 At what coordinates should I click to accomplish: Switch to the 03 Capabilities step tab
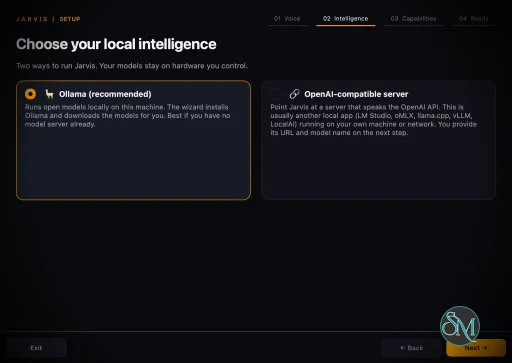point(414,19)
